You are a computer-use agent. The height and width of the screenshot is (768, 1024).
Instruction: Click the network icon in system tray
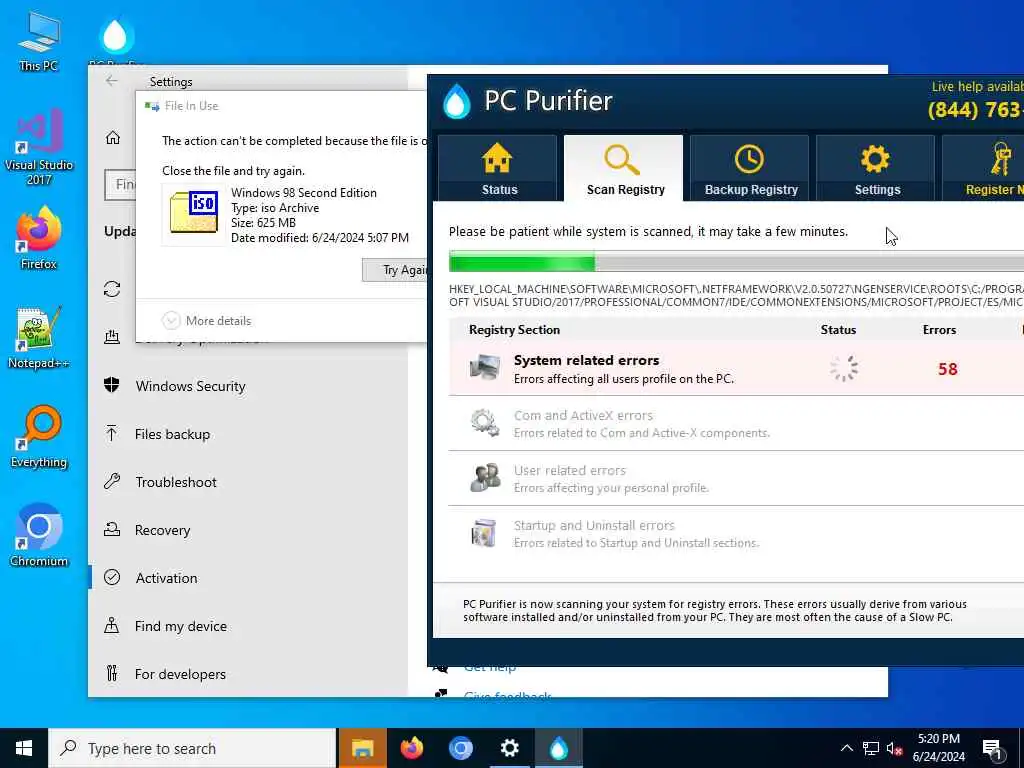pyautogui.click(x=871, y=748)
